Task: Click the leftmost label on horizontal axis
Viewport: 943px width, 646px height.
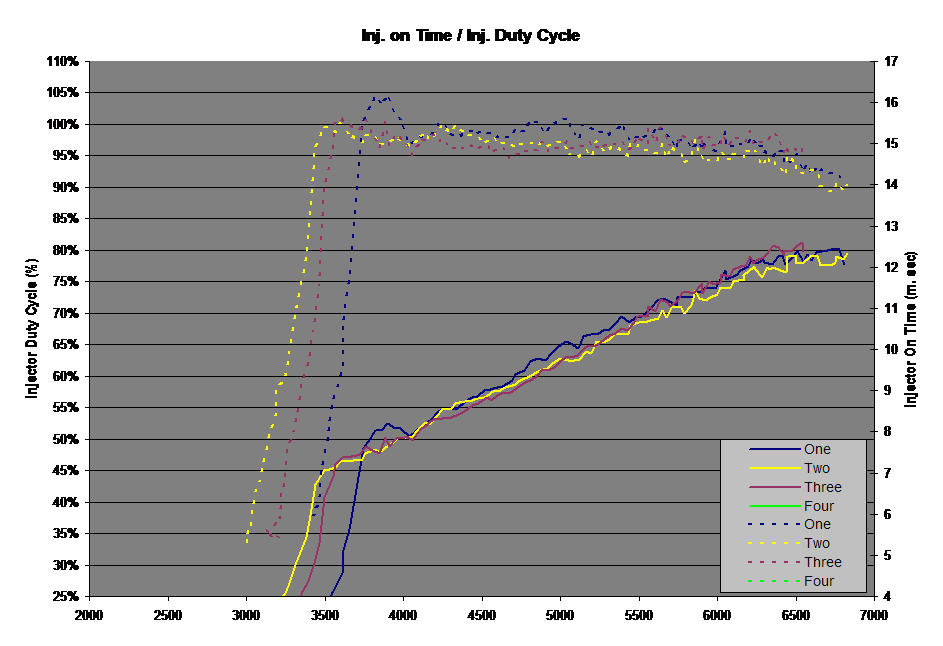Action: click(x=89, y=612)
